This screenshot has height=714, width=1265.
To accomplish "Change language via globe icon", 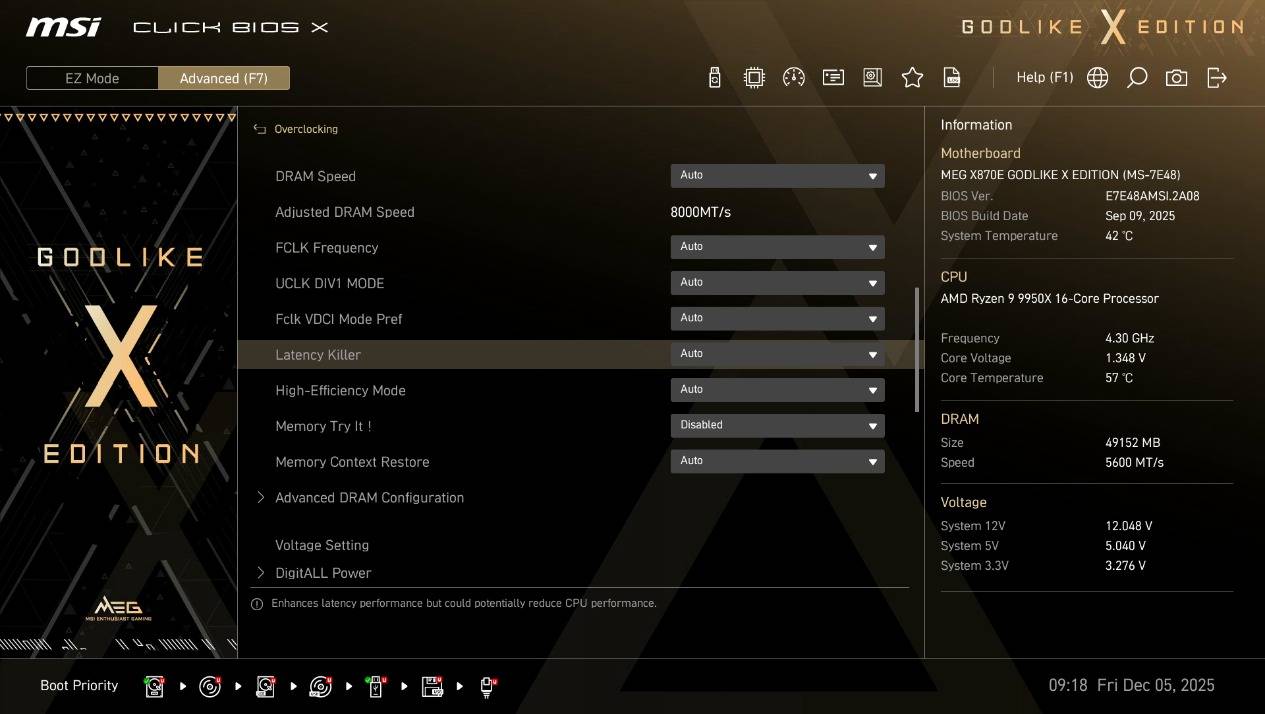I will point(1097,78).
